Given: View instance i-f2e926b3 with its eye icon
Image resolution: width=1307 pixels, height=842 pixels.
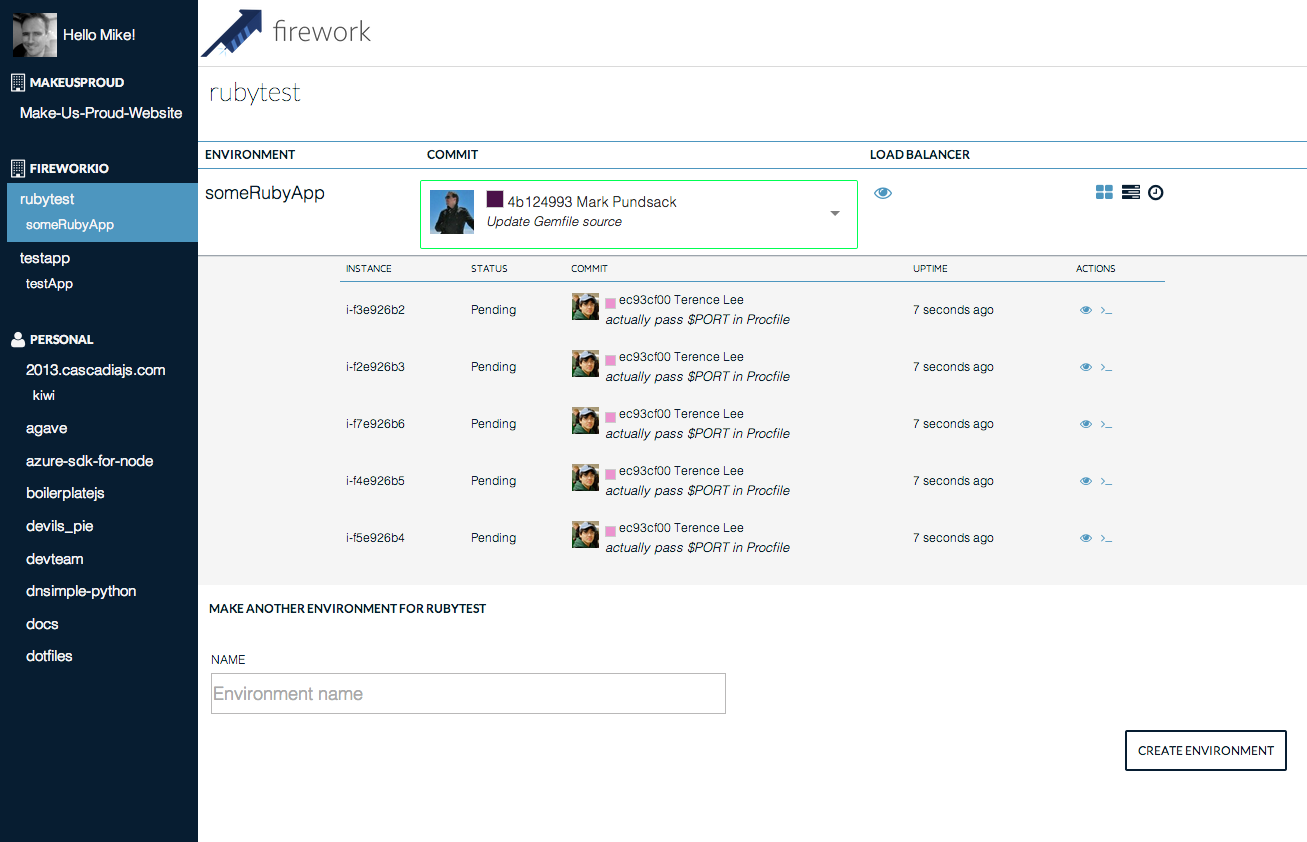Looking at the screenshot, I should tap(1086, 367).
